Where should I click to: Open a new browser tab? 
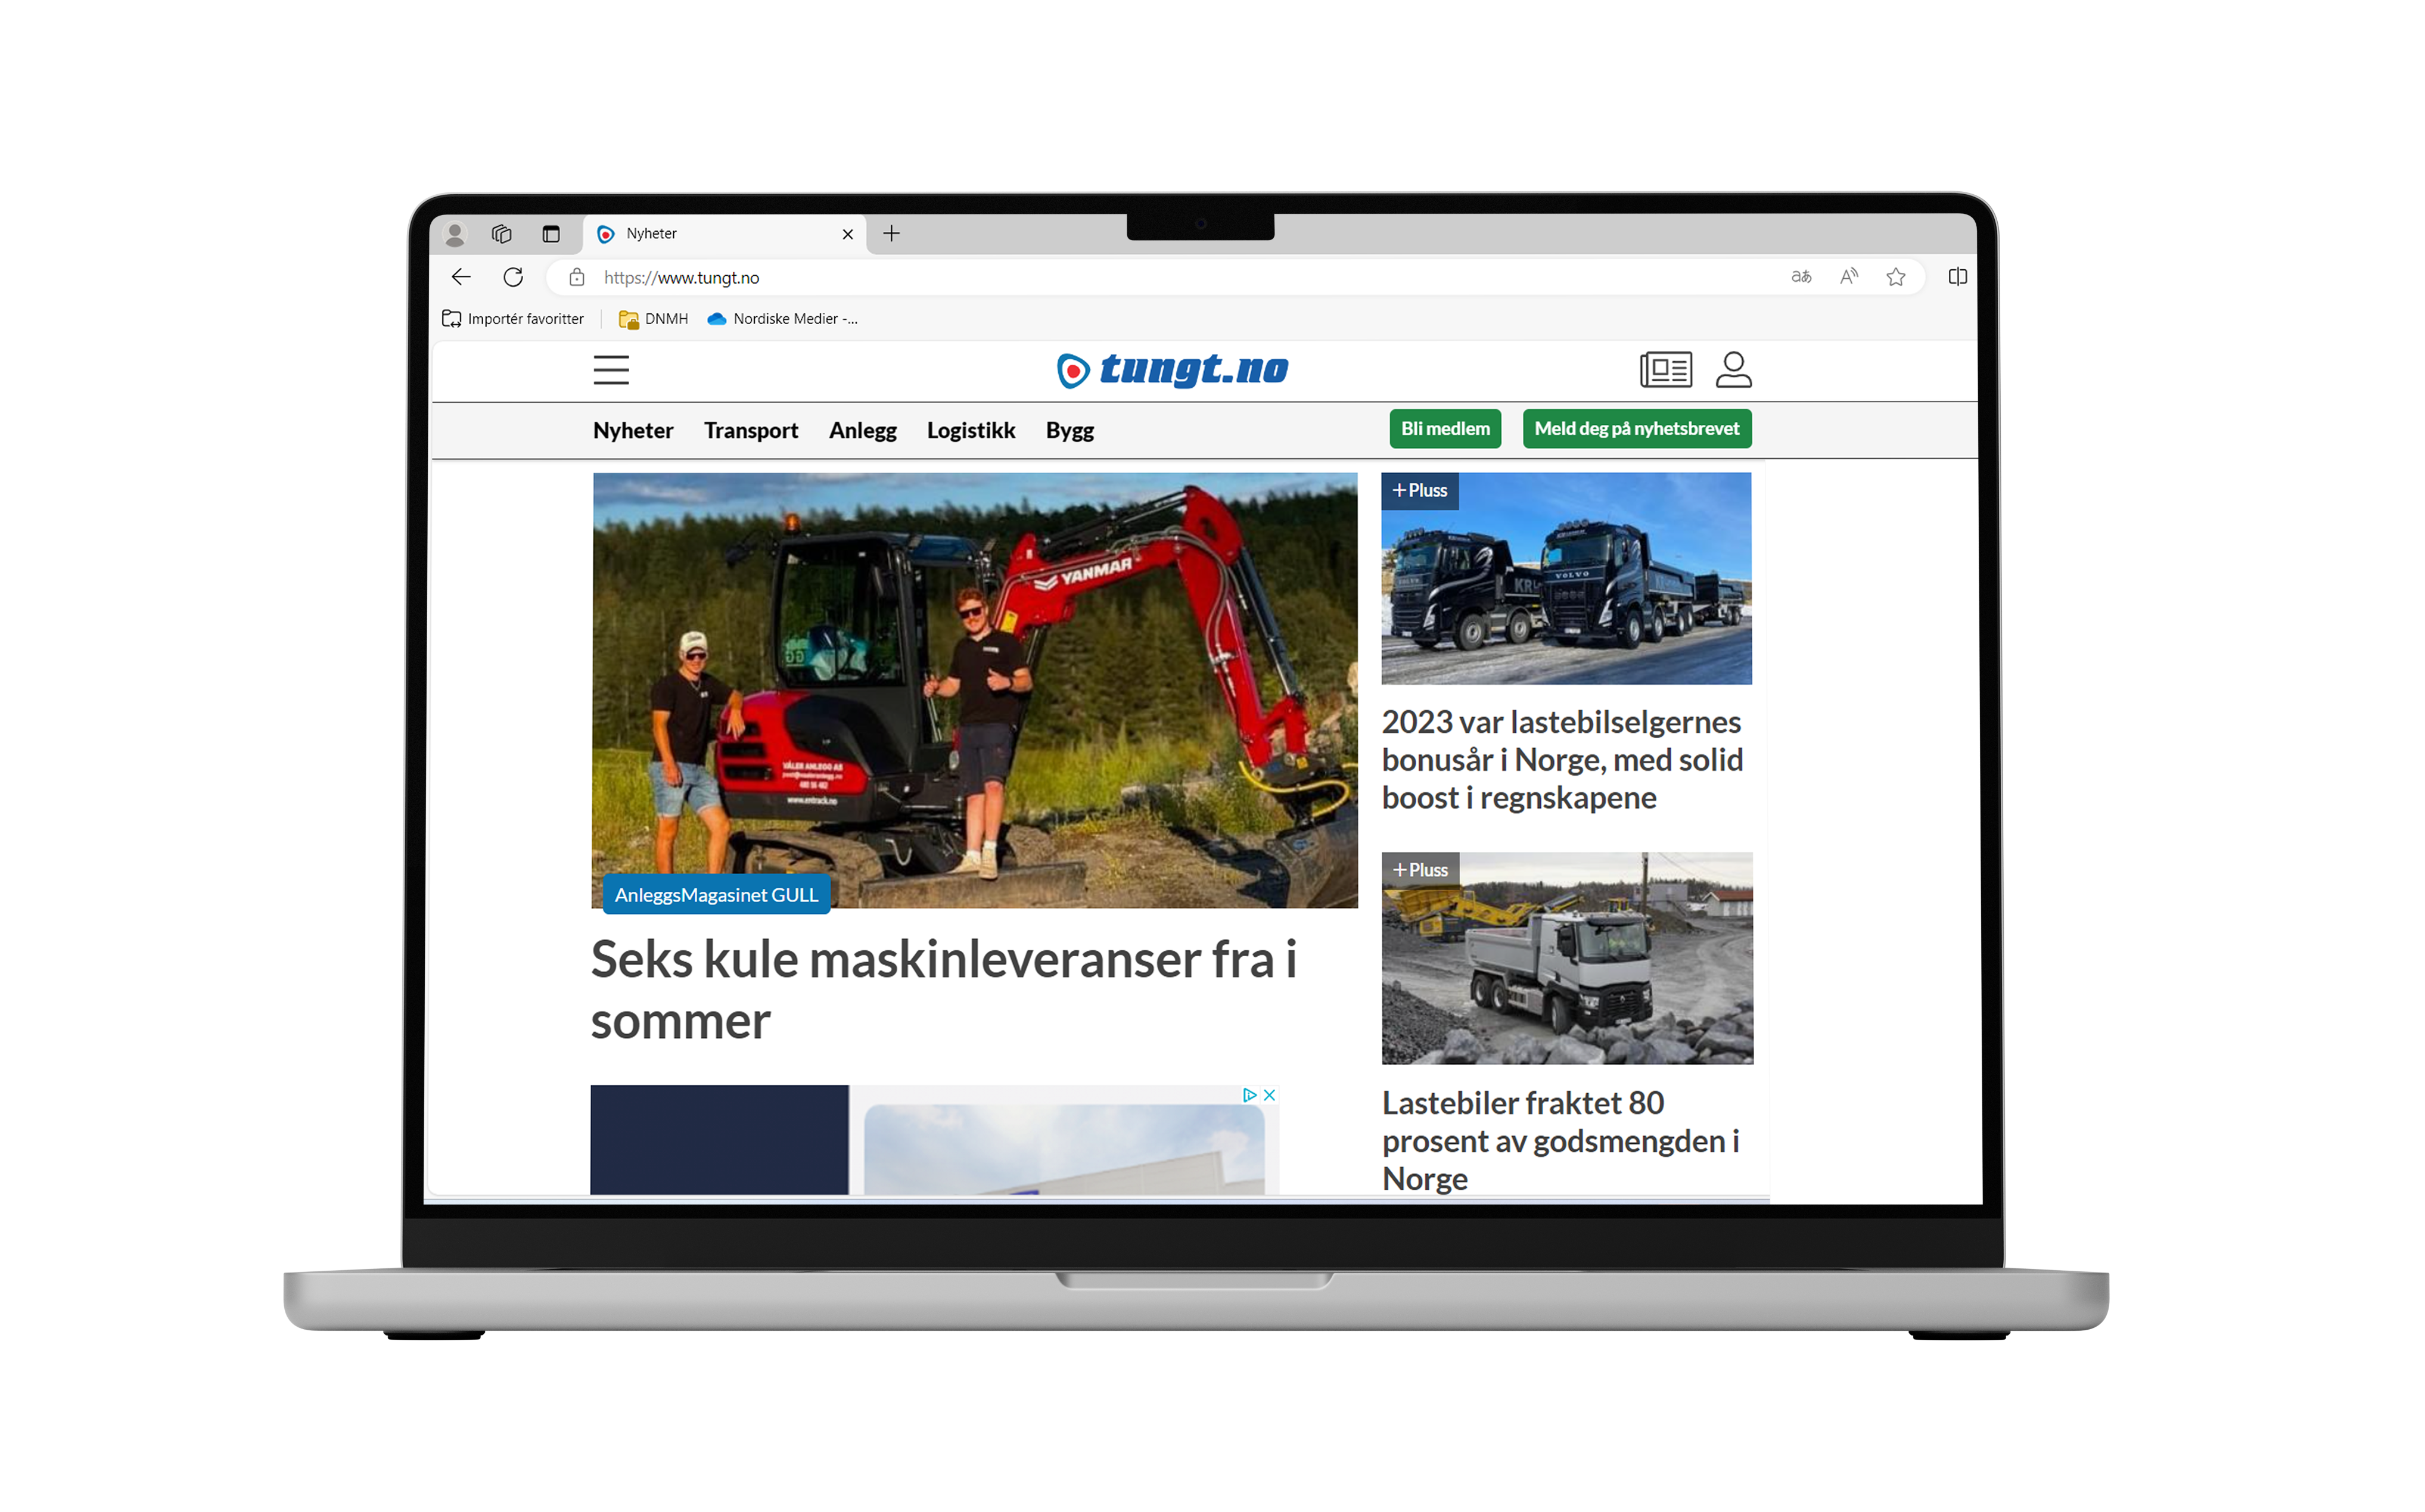[891, 234]
